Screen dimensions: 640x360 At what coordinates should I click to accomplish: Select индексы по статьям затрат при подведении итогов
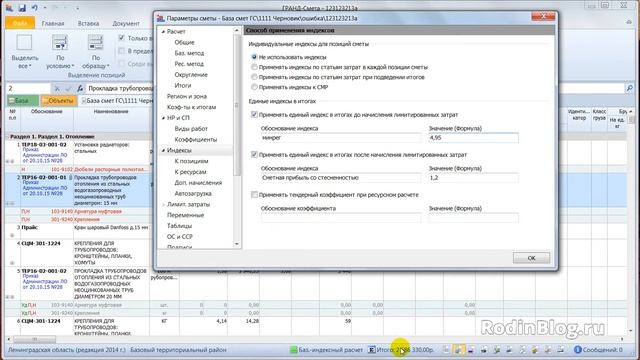coord(254,77)
